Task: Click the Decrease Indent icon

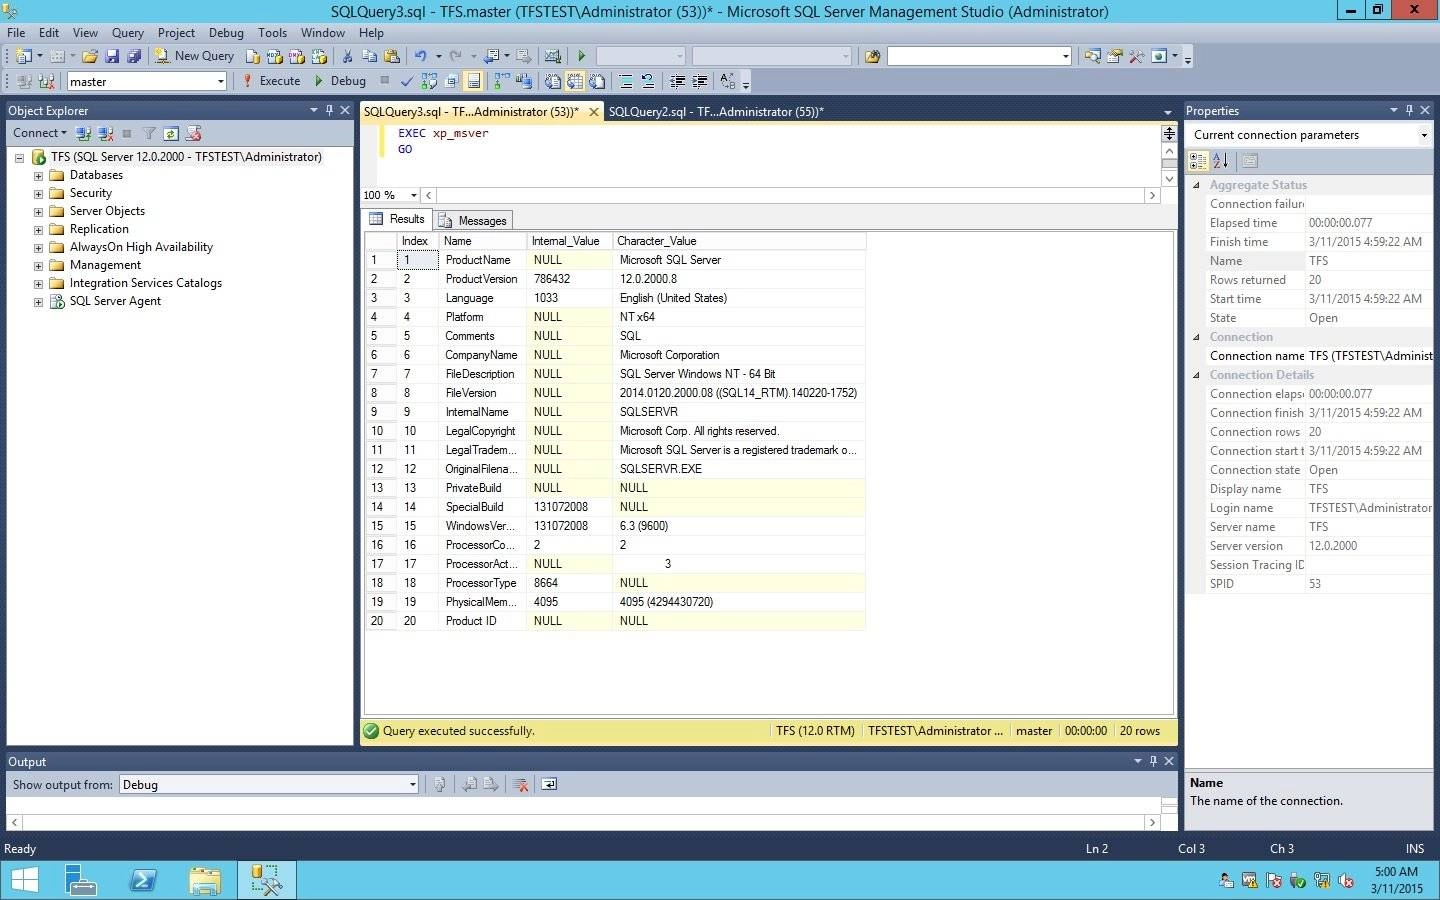Action: pyautogui.click(x=677, y=81)
